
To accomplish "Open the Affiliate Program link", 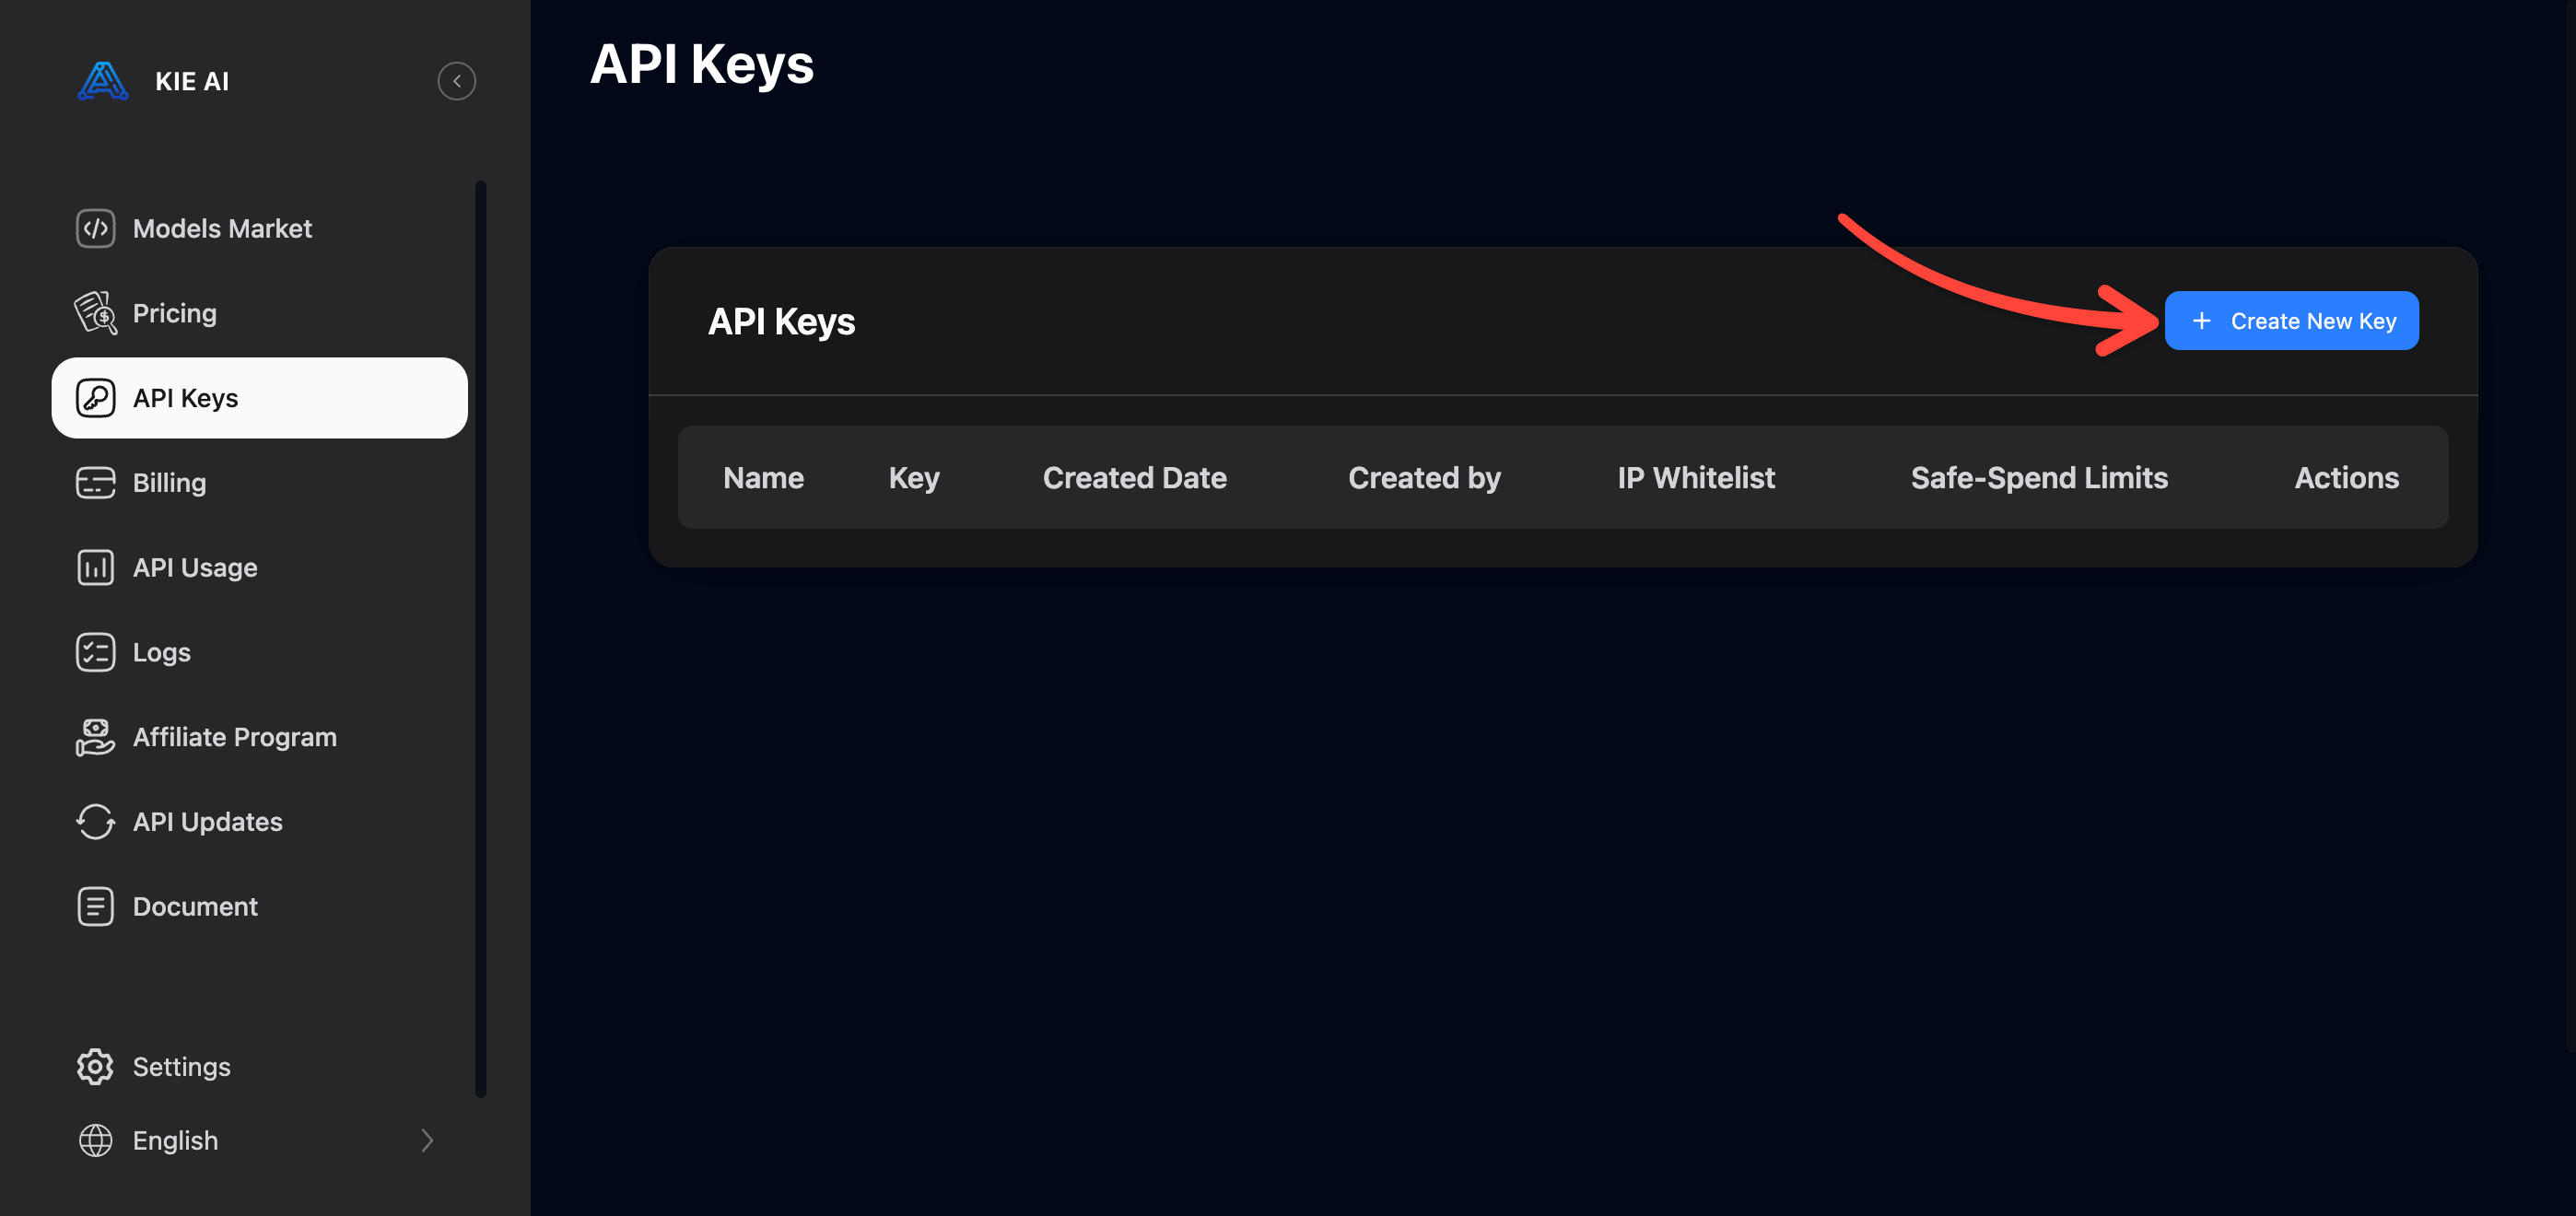I will pos(260,737).
